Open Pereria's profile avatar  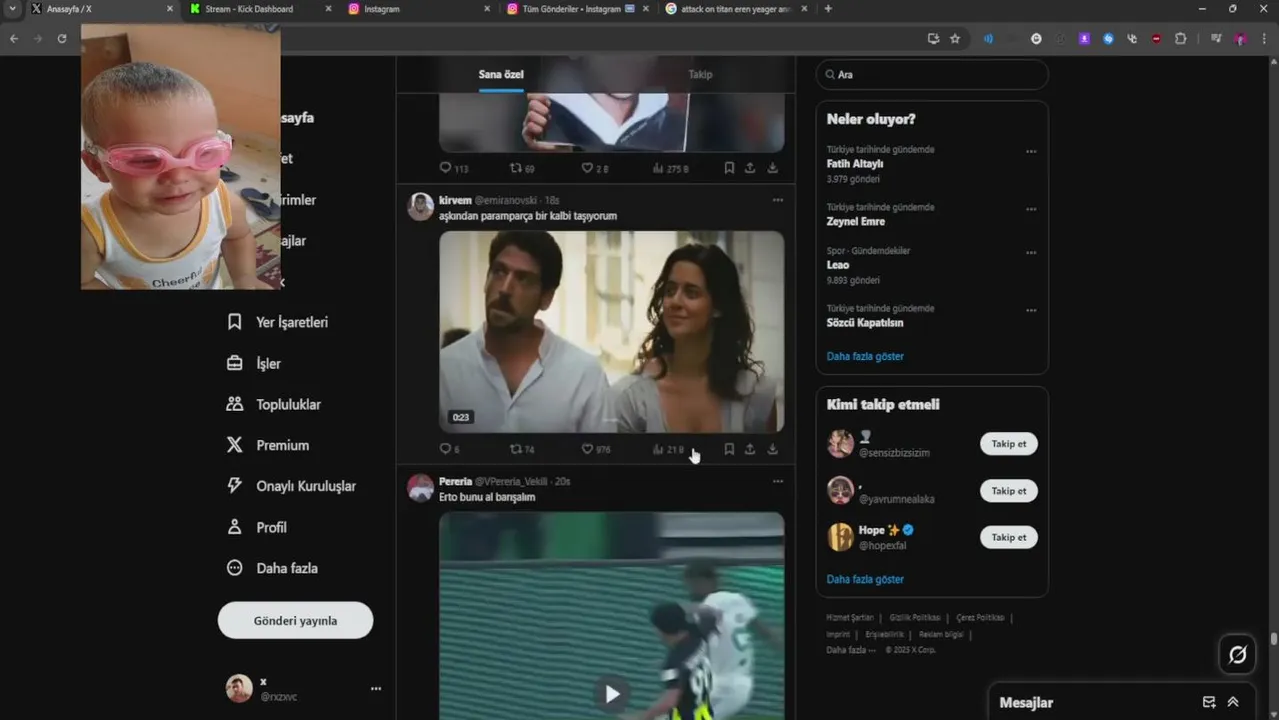tap(421, 488)
